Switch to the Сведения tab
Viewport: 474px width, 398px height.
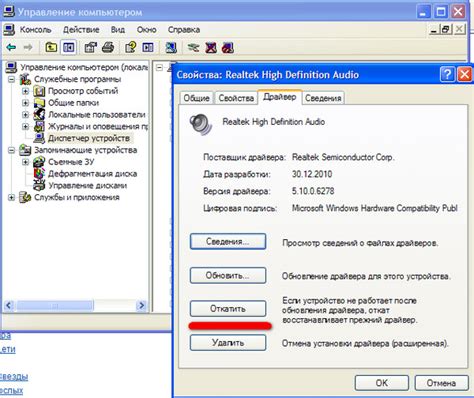point(323,98)
